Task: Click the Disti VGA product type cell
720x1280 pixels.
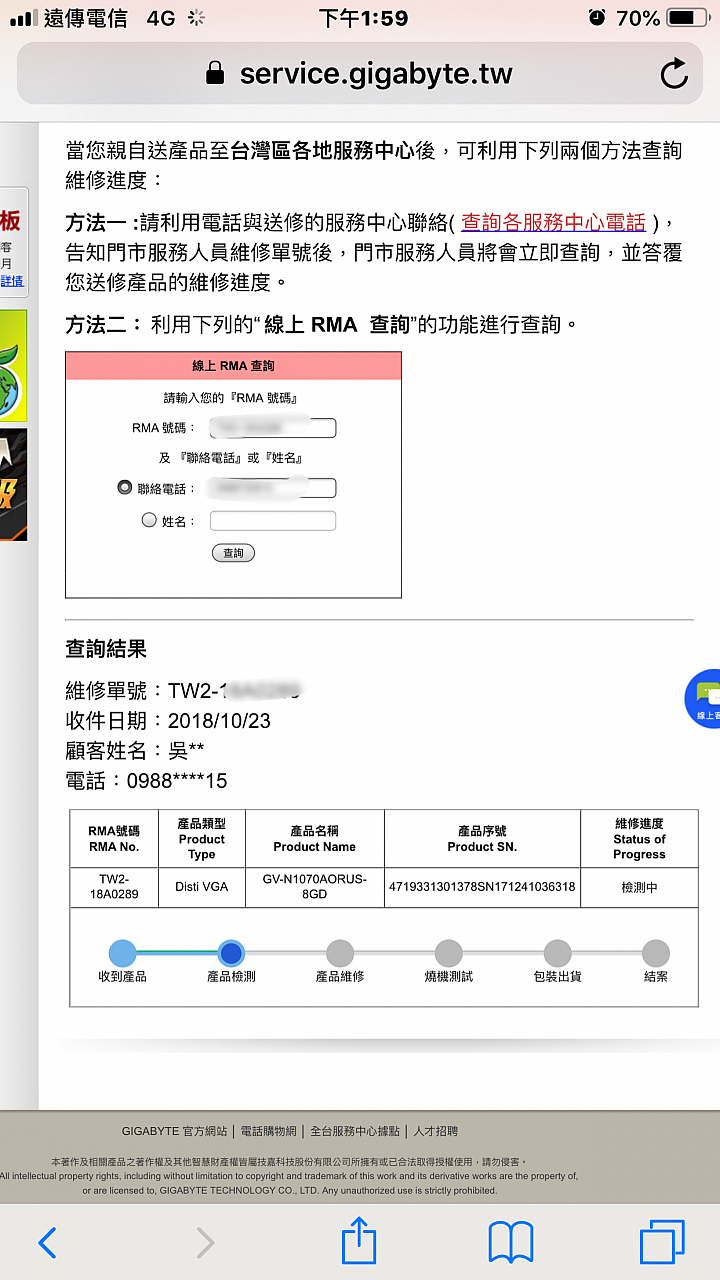Action: tap(202, 887)
